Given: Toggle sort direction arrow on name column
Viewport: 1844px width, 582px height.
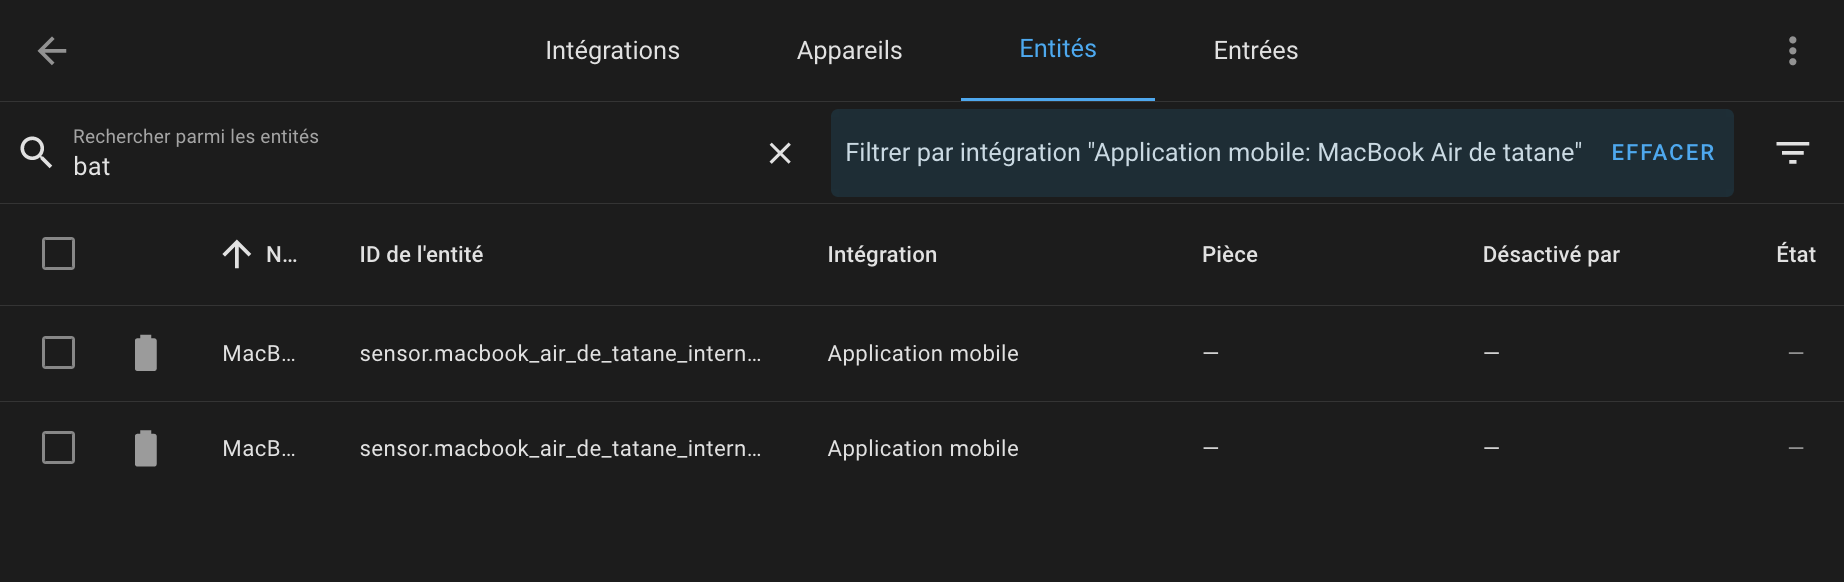Looking at the screenshot, I should click(237, 254).
